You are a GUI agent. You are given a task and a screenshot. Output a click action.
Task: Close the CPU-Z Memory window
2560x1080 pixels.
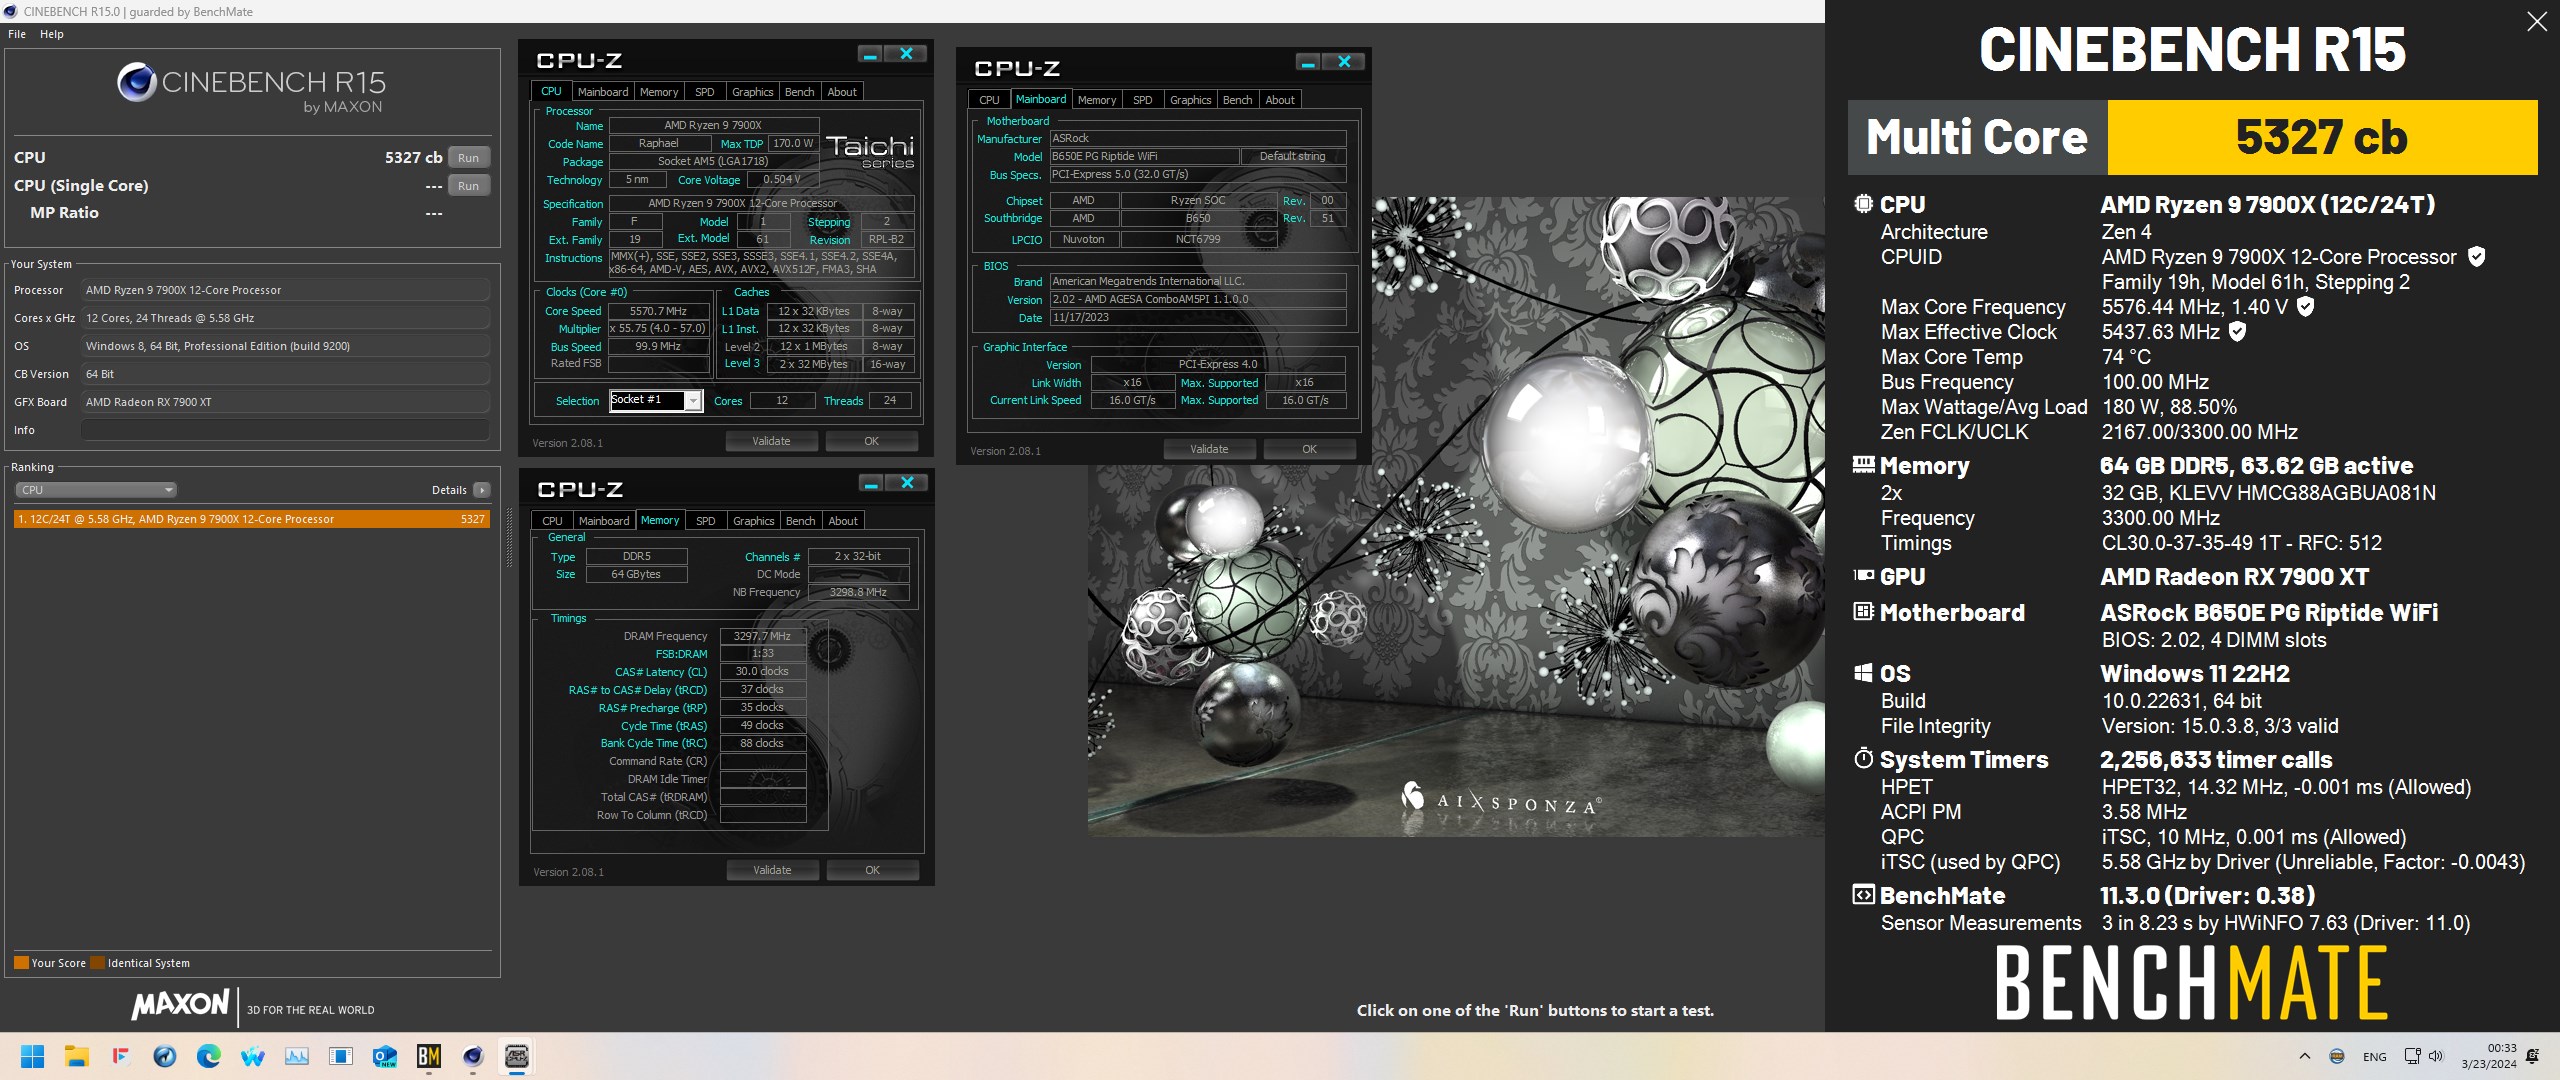(907, 483)
